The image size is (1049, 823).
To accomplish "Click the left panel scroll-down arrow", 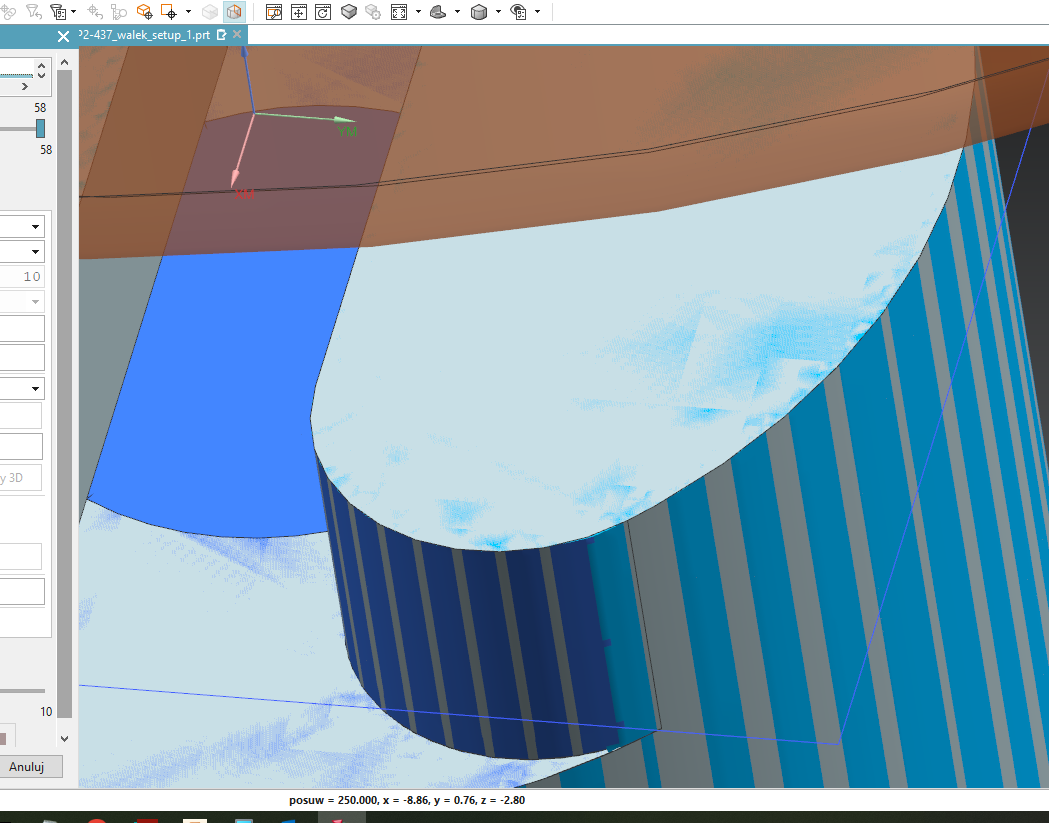I will pos(65,738).
